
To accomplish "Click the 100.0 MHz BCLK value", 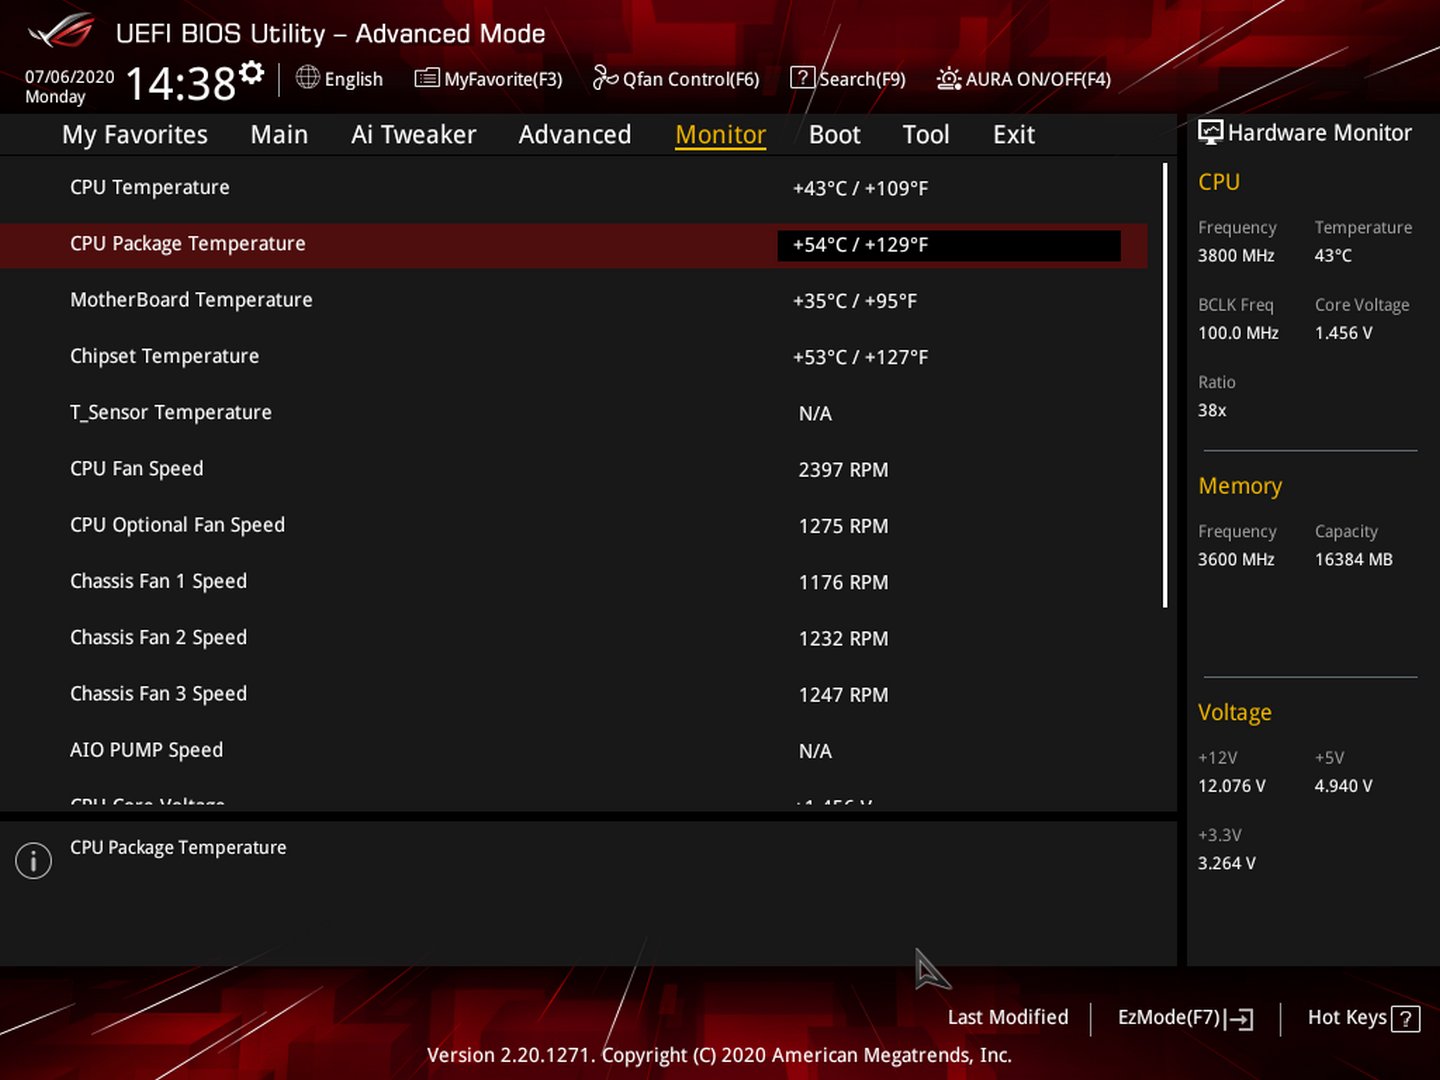I will (x=1238, y=333).
